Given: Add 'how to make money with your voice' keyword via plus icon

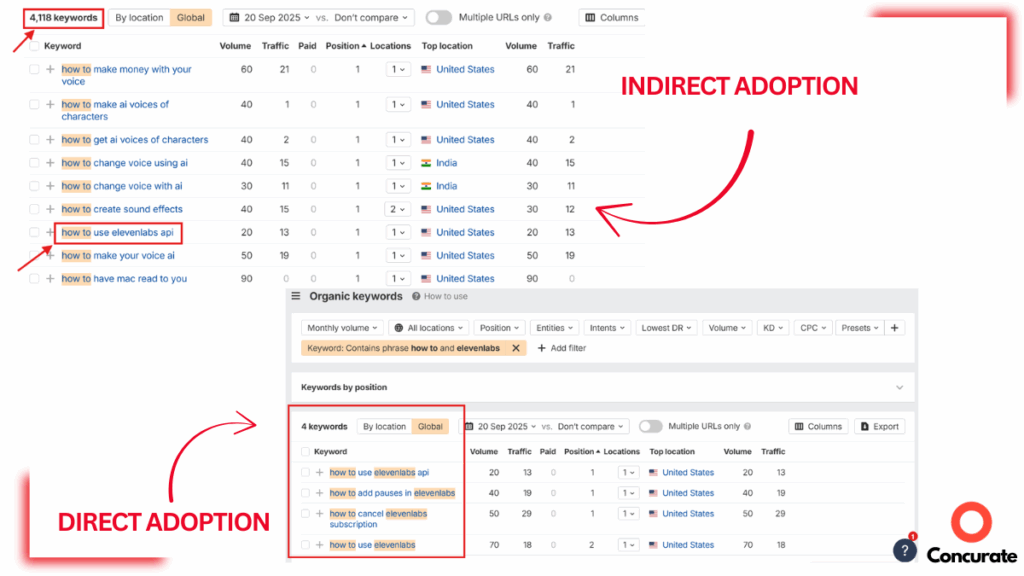Looking at the screenshot, I should click(x=50, y=69).
